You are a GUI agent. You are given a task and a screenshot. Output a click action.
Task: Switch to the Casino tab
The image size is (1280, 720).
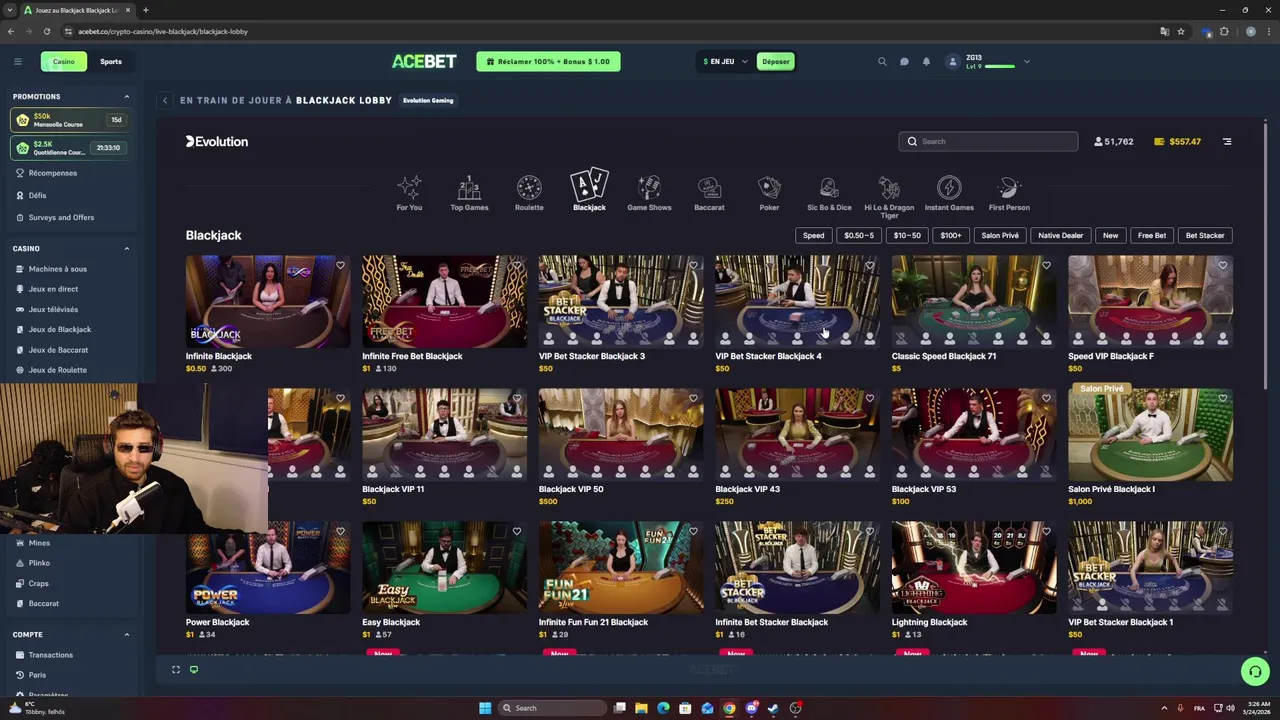pyautogui.click(x=63, y=61)
